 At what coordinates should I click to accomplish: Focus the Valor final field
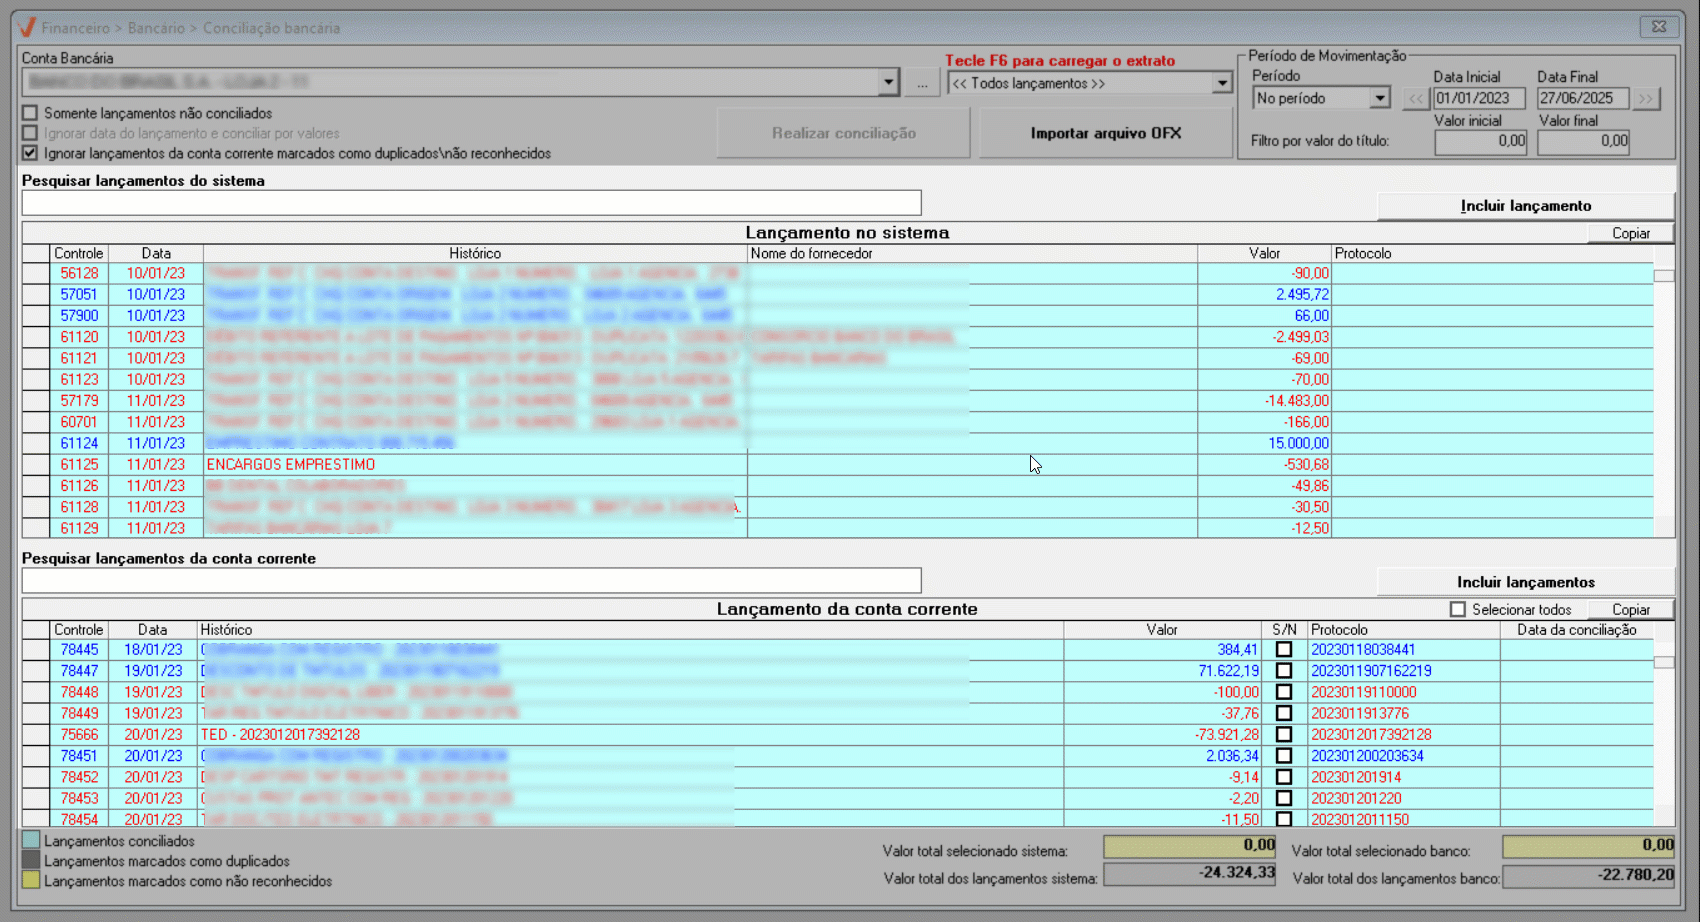pyautogui.click(x=1584, y=142)
